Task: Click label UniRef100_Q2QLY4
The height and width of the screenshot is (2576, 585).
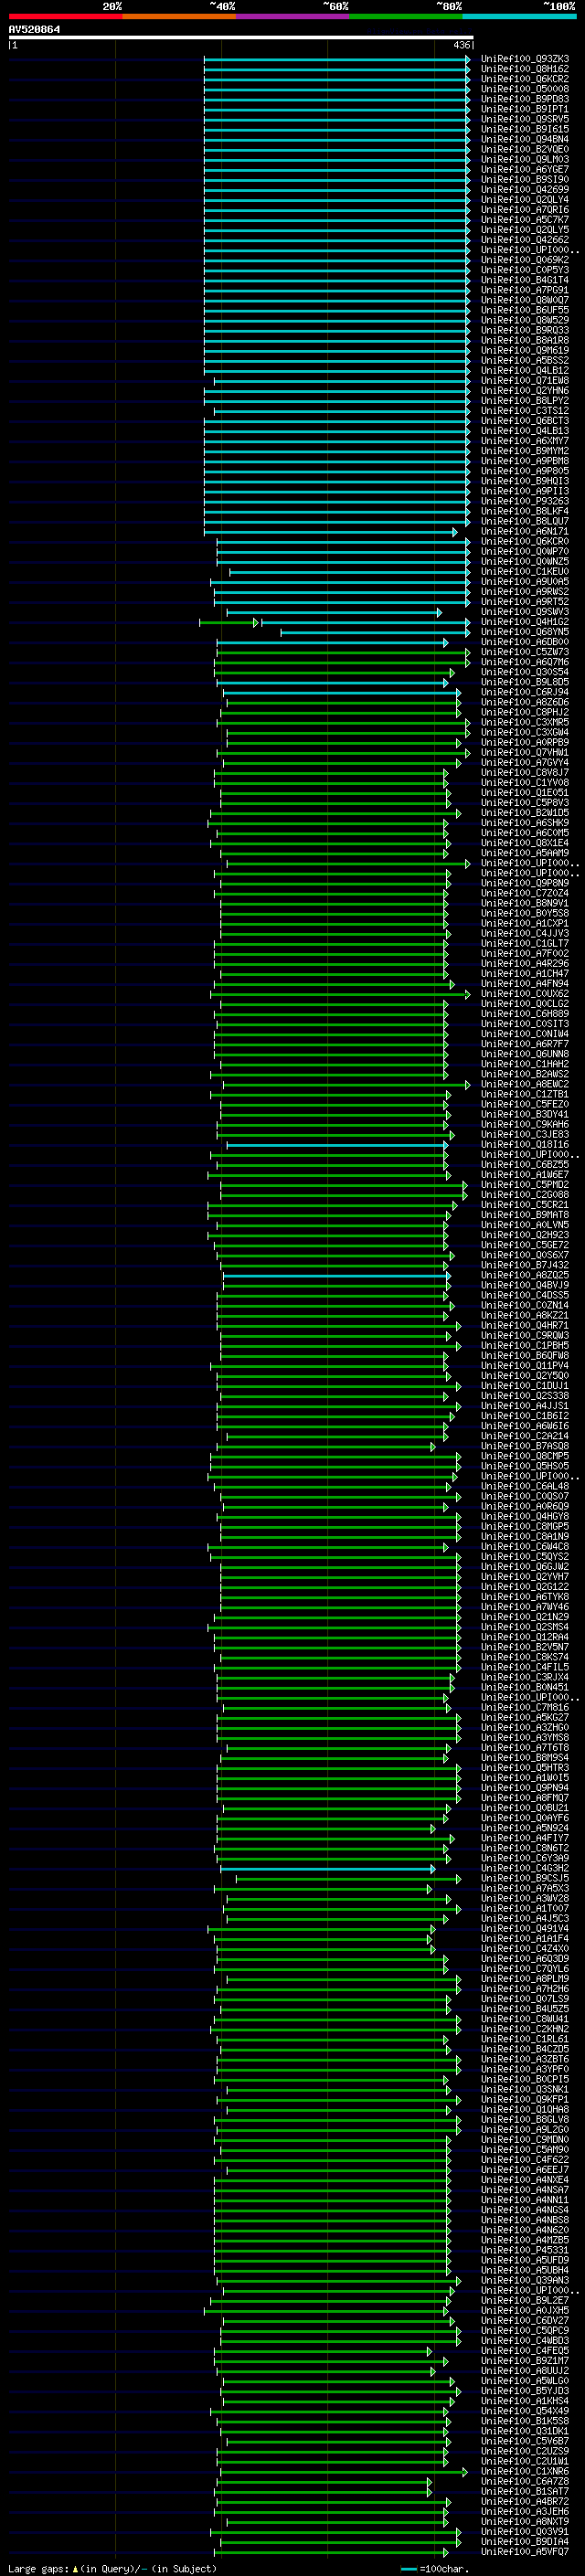Action: coord(525,200)
